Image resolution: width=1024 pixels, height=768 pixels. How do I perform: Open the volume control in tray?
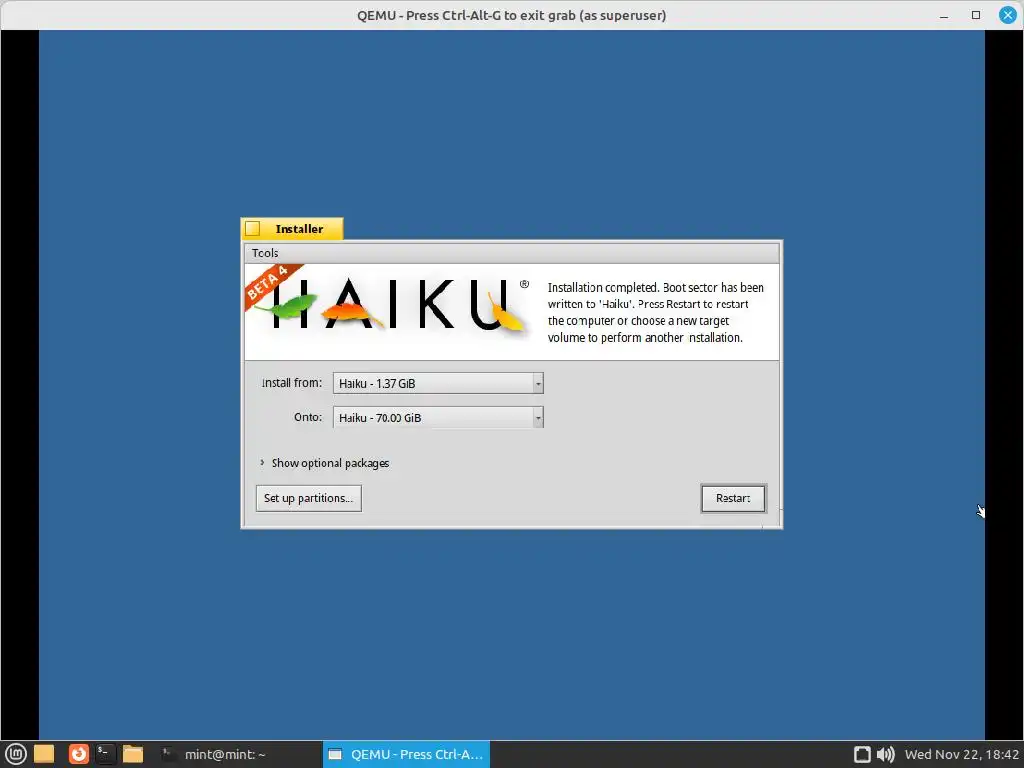click(x=886, y=754)
